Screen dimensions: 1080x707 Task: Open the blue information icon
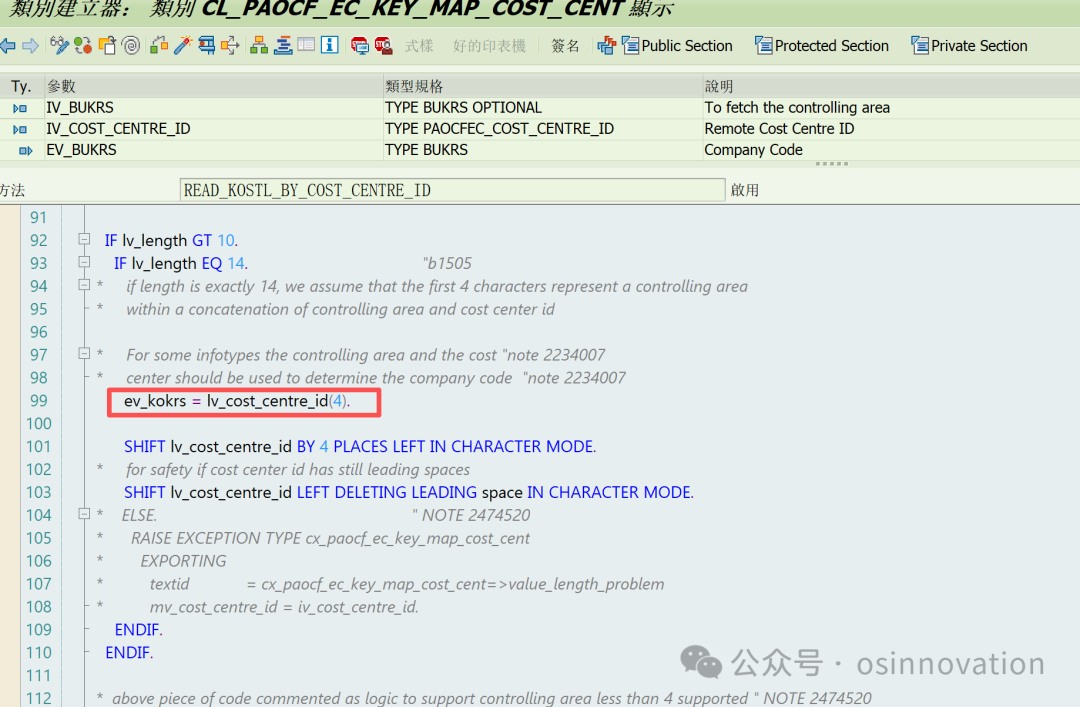(x=329, y=45)
